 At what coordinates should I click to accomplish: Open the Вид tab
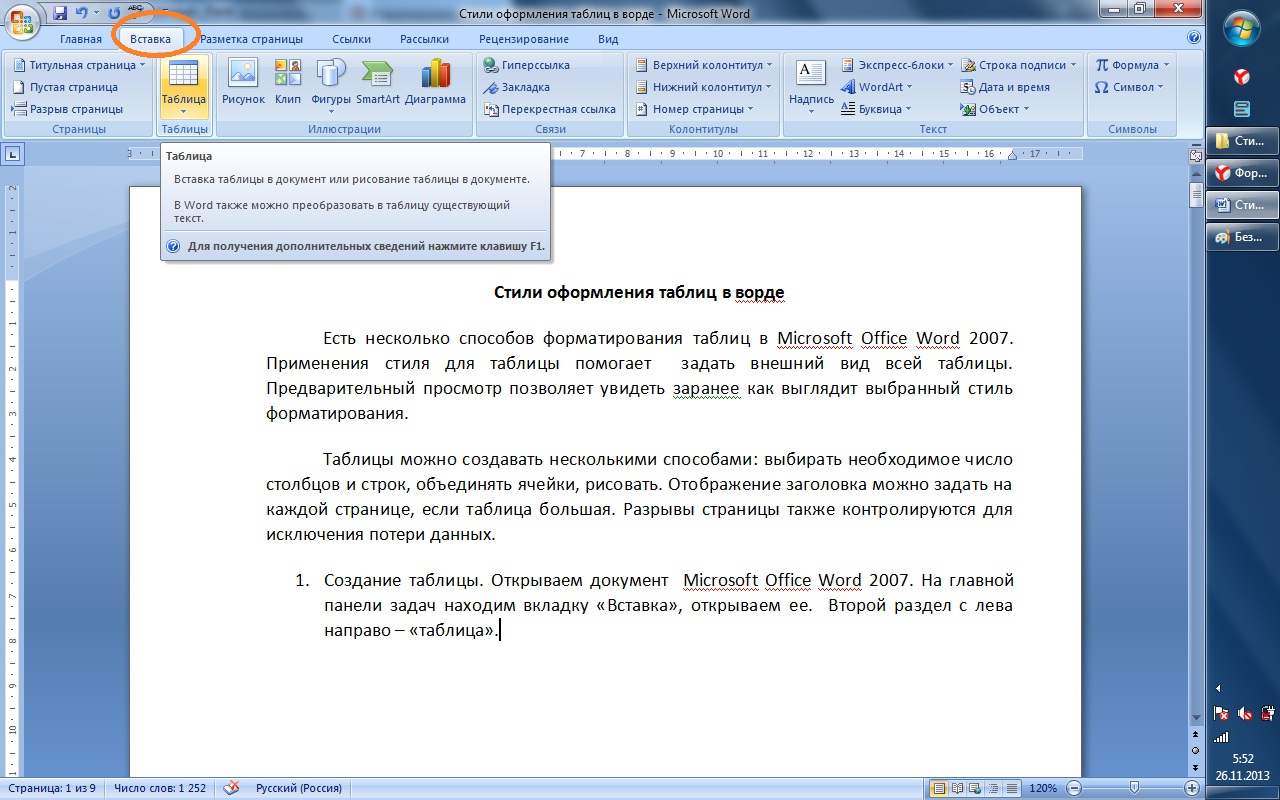(x=608, y=39)
